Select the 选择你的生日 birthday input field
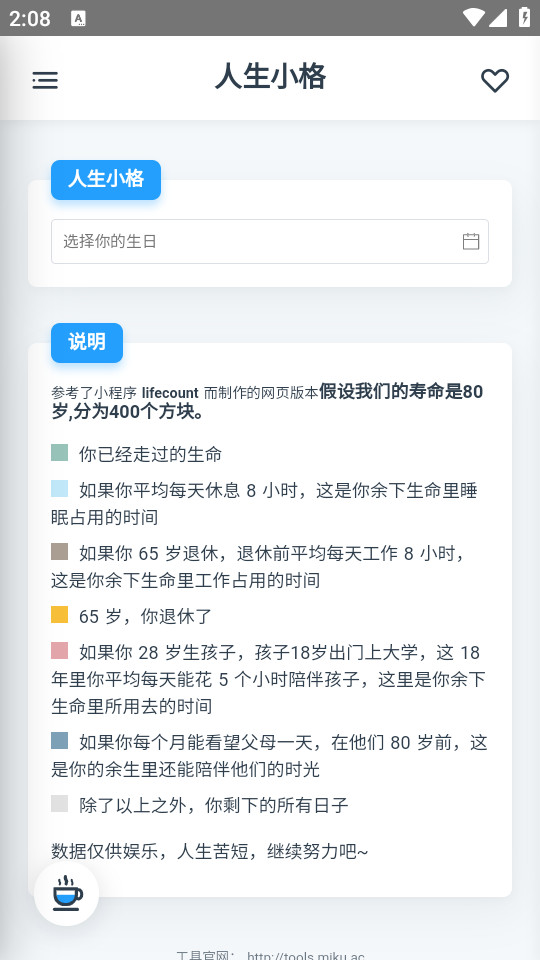The image size is (540, 960). 269,241
